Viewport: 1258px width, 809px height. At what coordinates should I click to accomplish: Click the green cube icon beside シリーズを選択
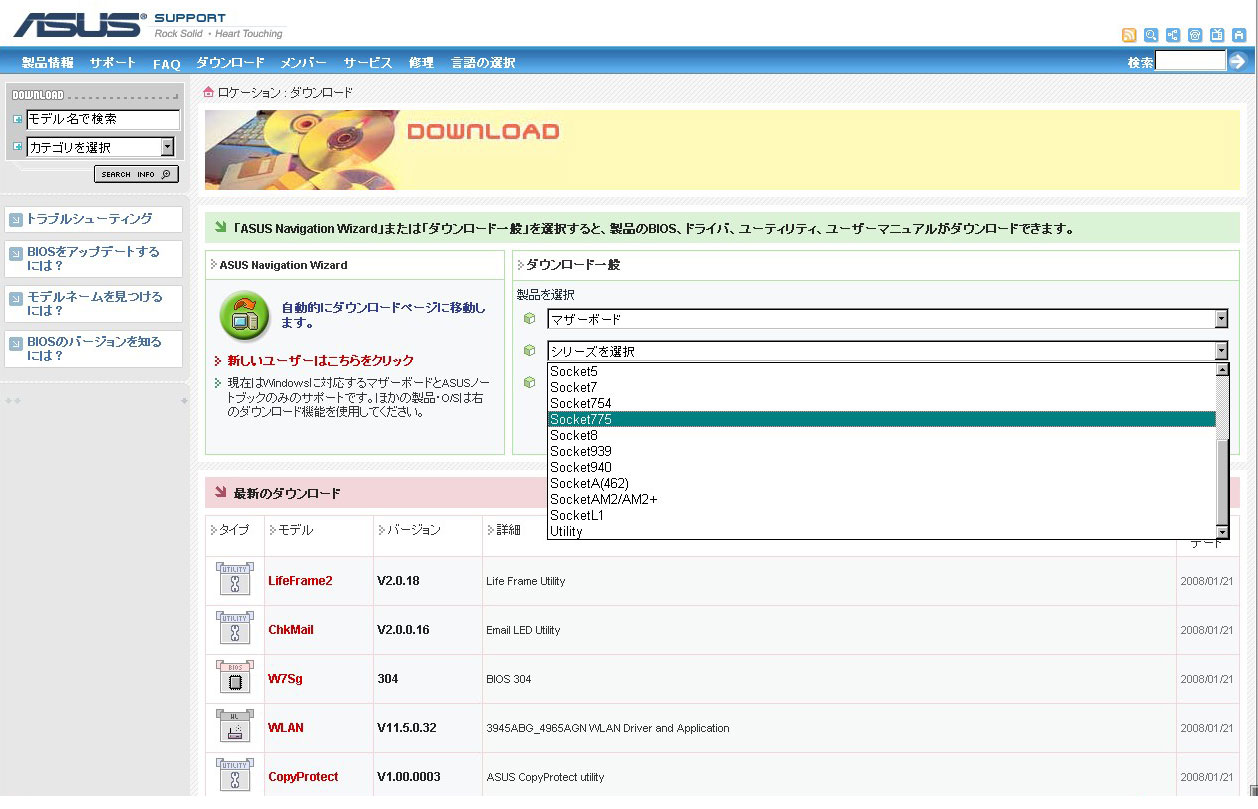click(x=530, y=350)
